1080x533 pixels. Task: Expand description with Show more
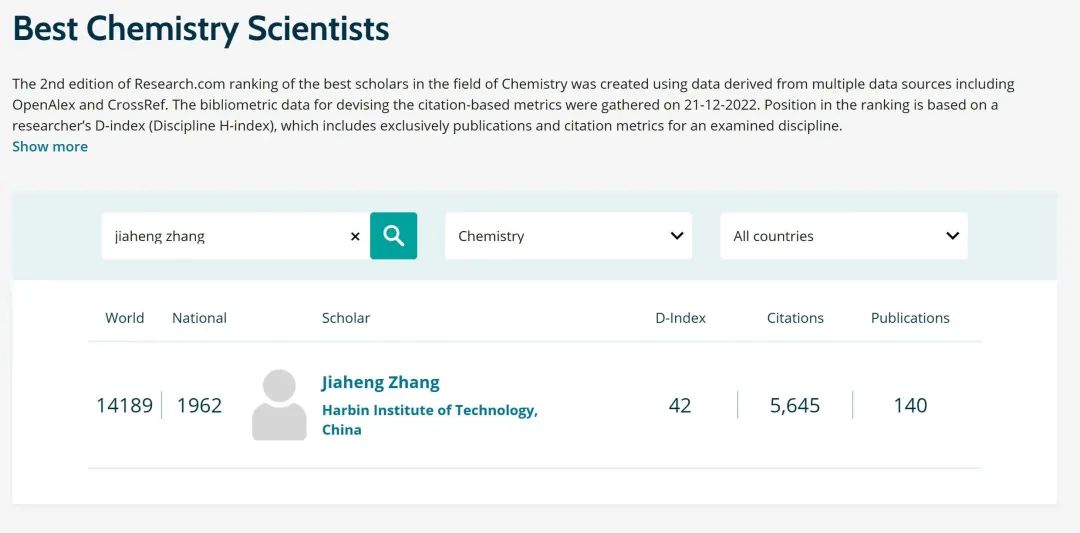(50, 147)
